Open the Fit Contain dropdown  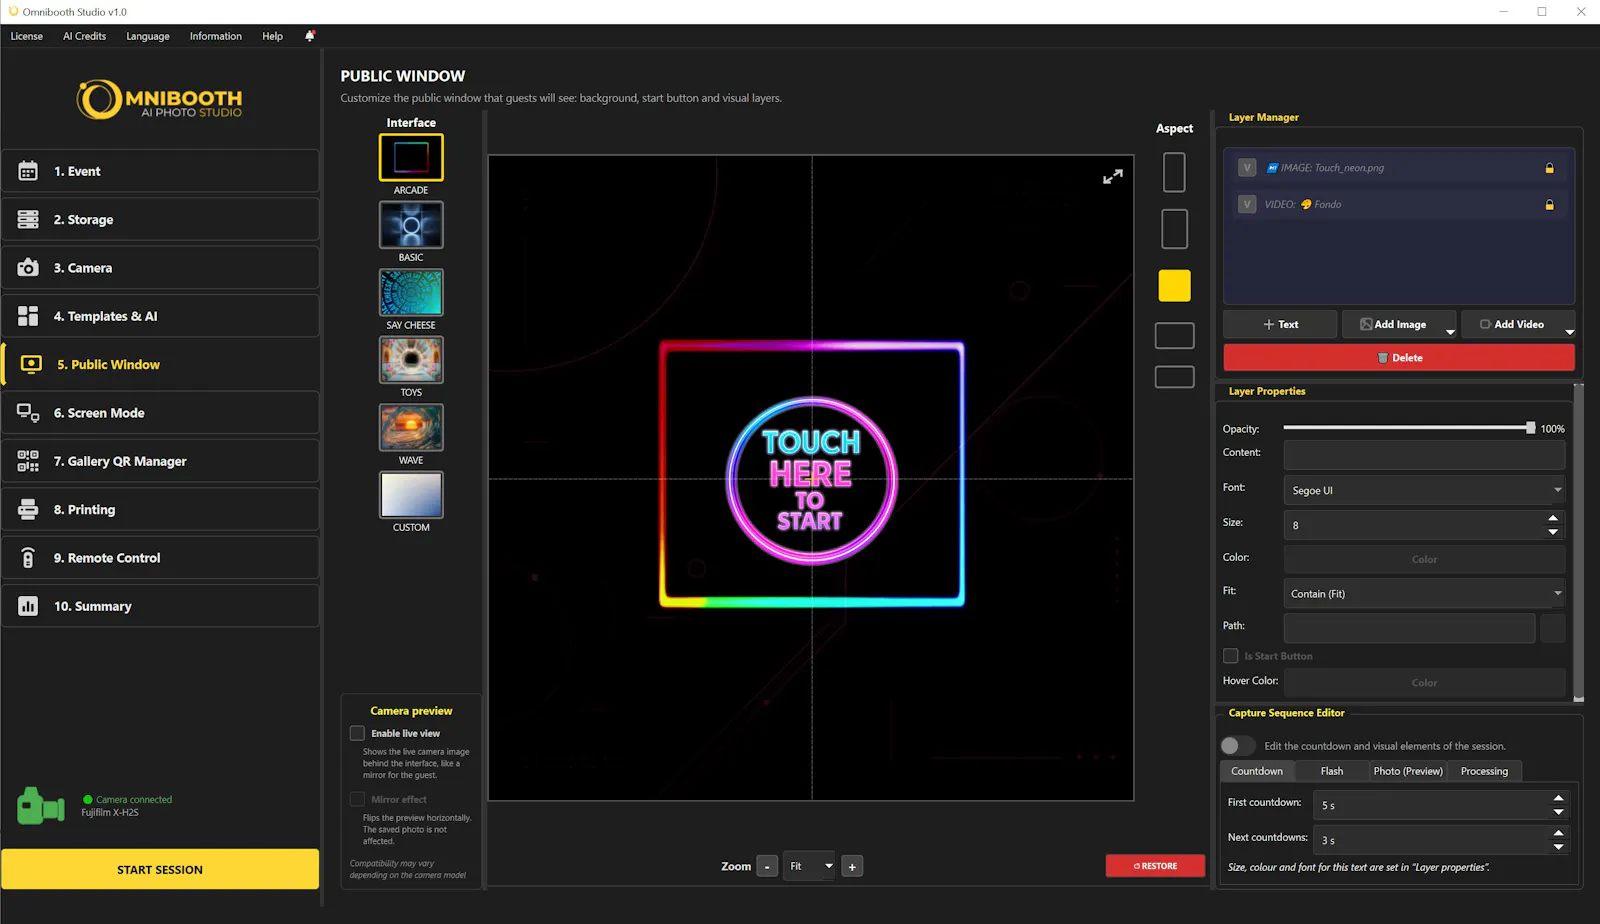pyautogui.click(x=1424, y=594)
